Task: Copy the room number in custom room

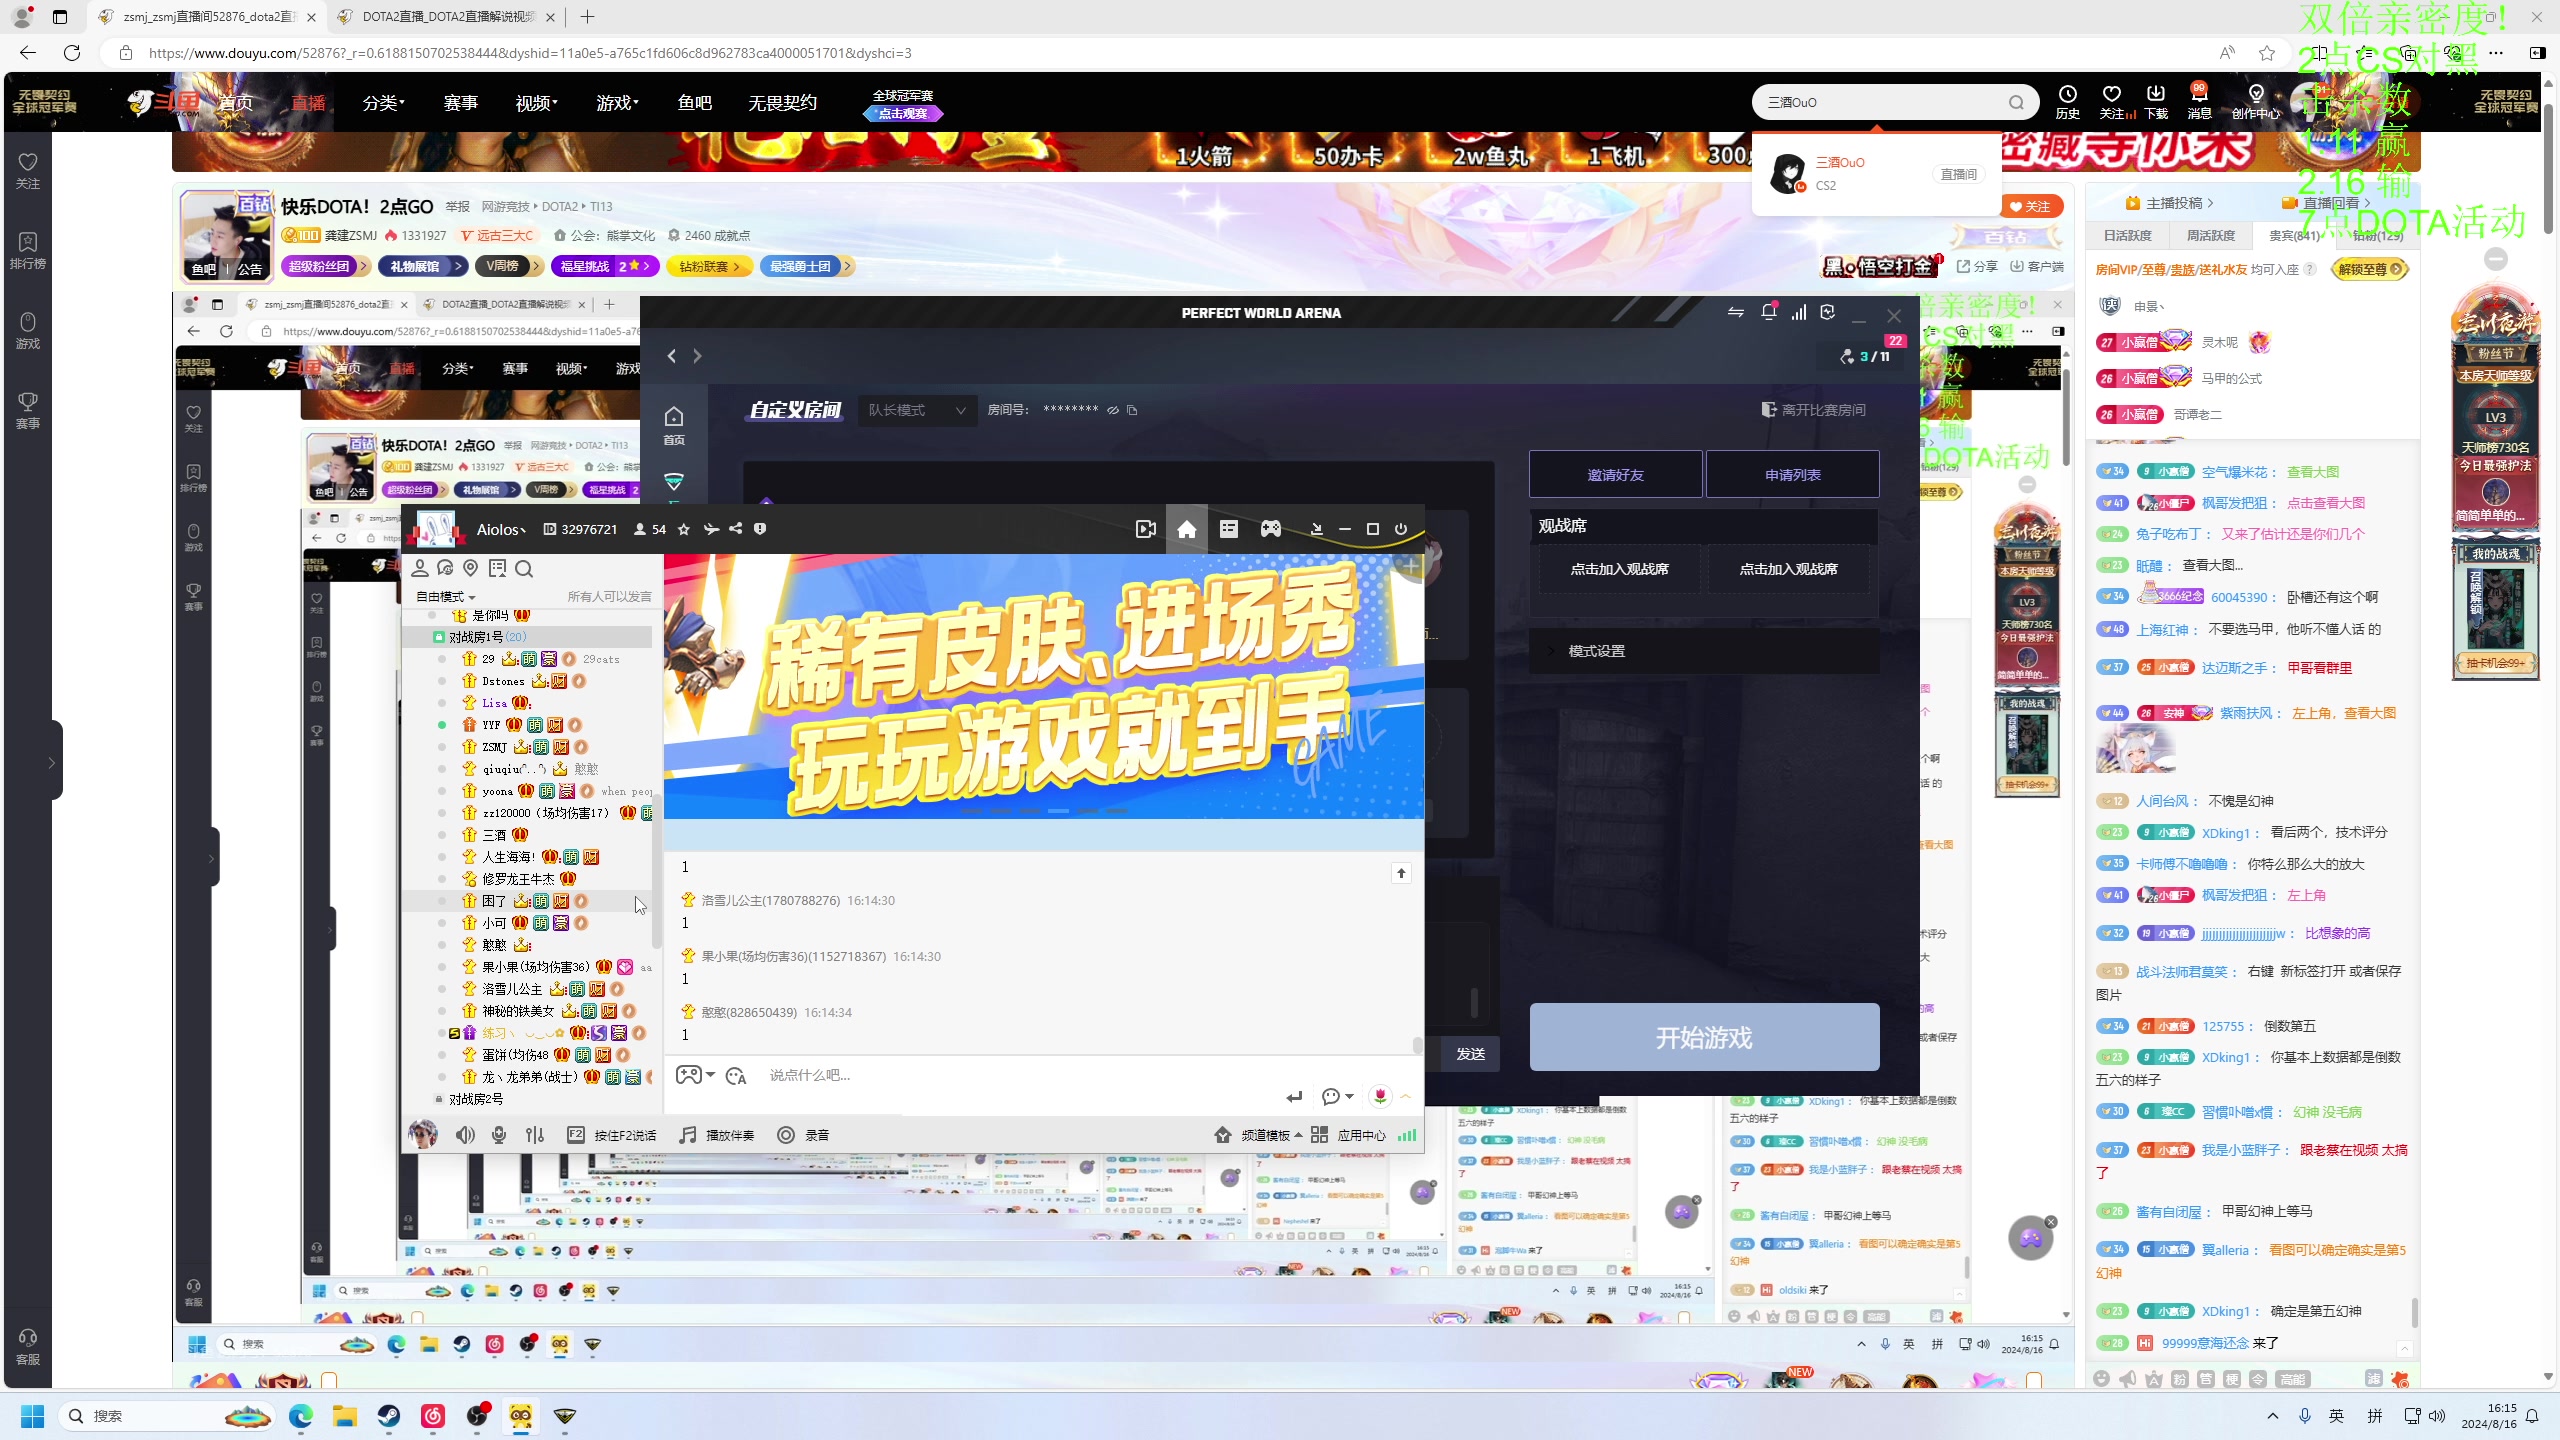Action: coord(1132,410)
